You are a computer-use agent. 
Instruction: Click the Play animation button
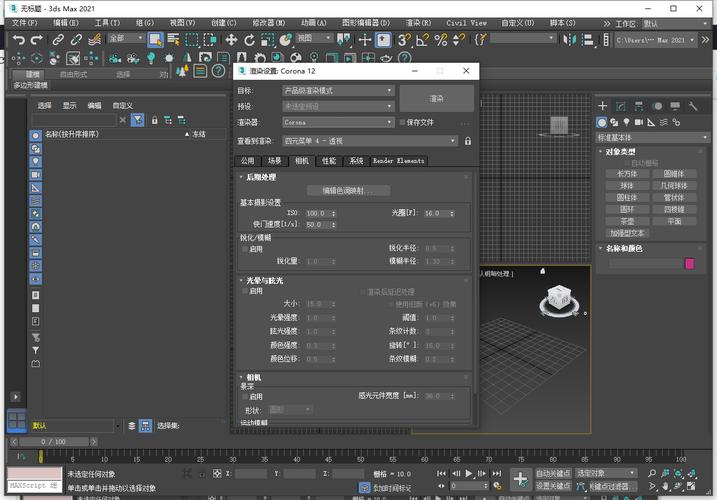(x=468, y=473)
